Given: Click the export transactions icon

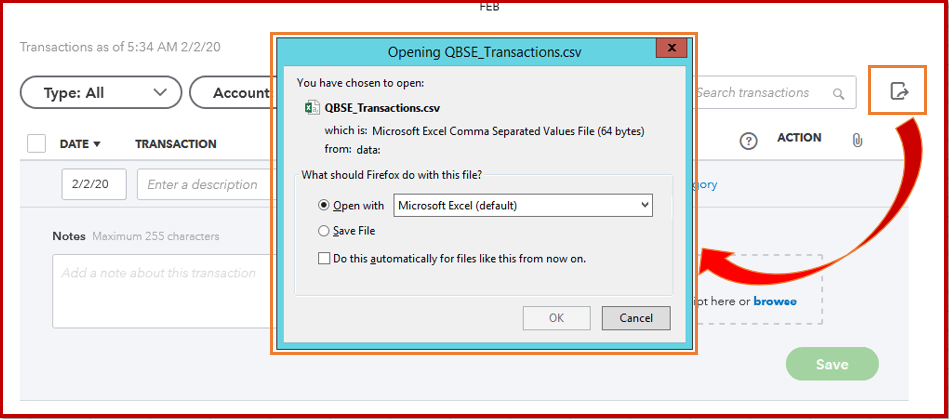Looking at the screenshot, I should coord(899,93).
